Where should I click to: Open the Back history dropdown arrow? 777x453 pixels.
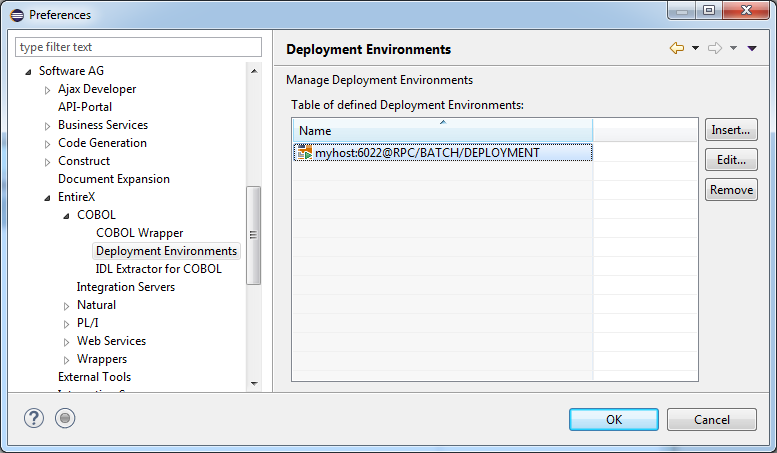pyautogui.click(x=695, y=48)
